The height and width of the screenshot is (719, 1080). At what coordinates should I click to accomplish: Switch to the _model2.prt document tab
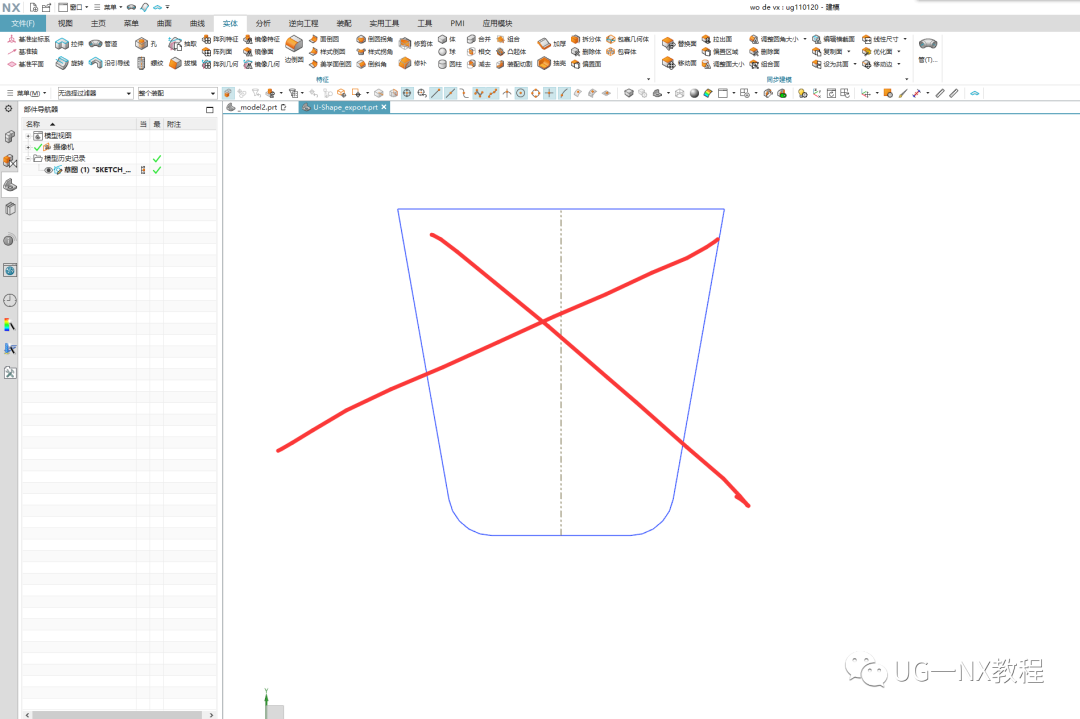click(256, 107)
